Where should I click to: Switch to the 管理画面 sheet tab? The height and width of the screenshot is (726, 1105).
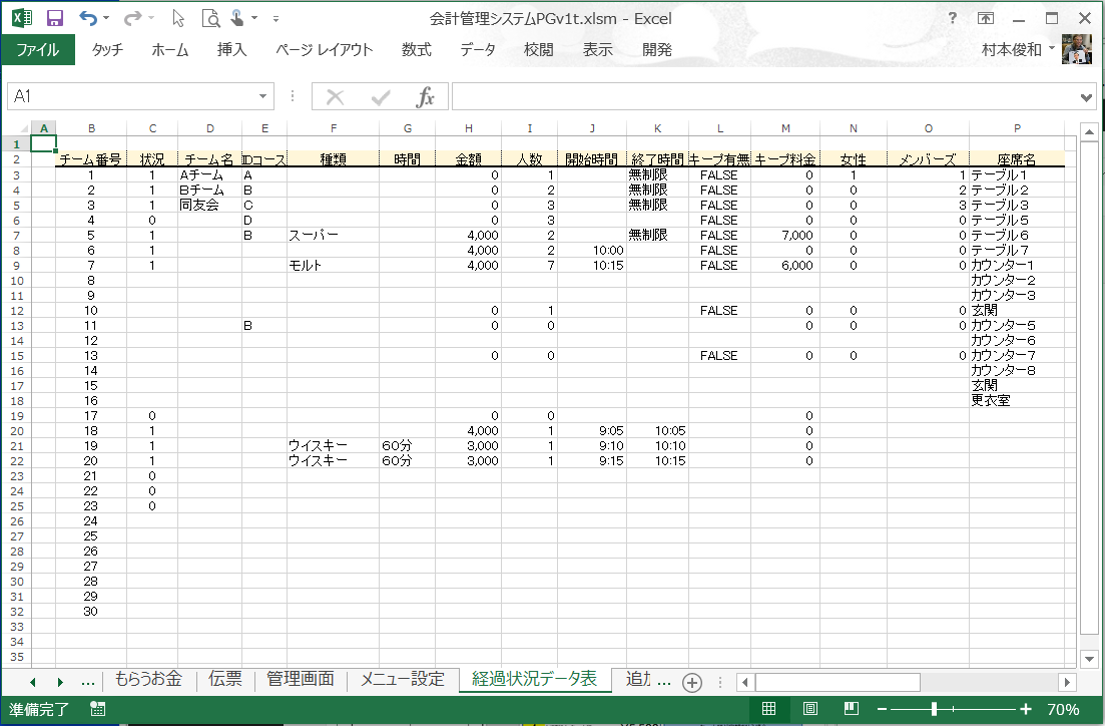click(x=300, y=679)
